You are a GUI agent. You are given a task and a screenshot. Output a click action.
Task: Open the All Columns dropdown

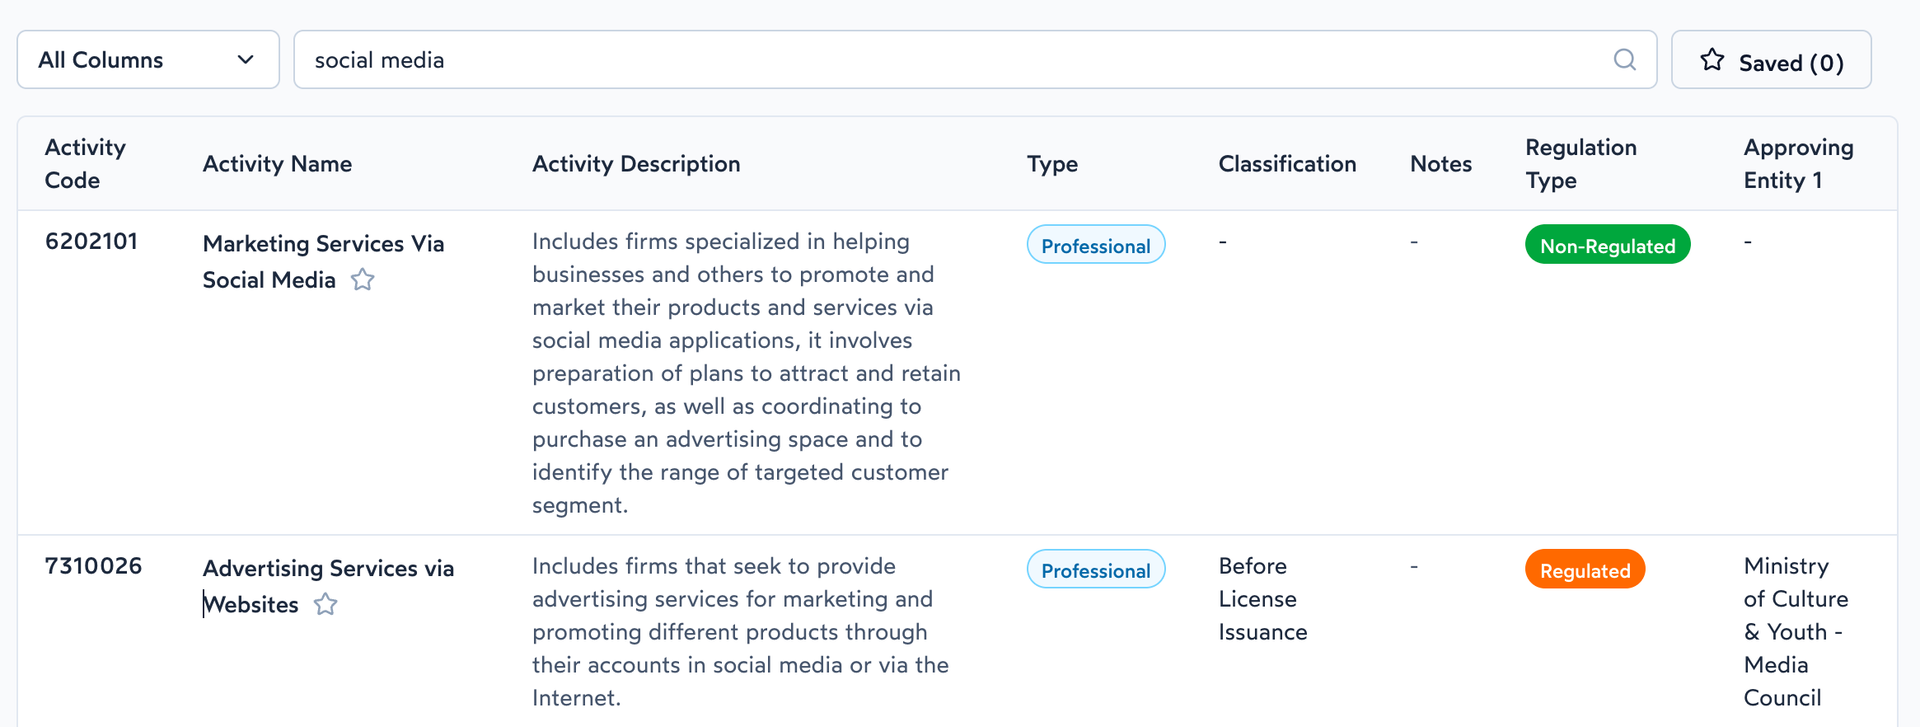pos(147,59)
